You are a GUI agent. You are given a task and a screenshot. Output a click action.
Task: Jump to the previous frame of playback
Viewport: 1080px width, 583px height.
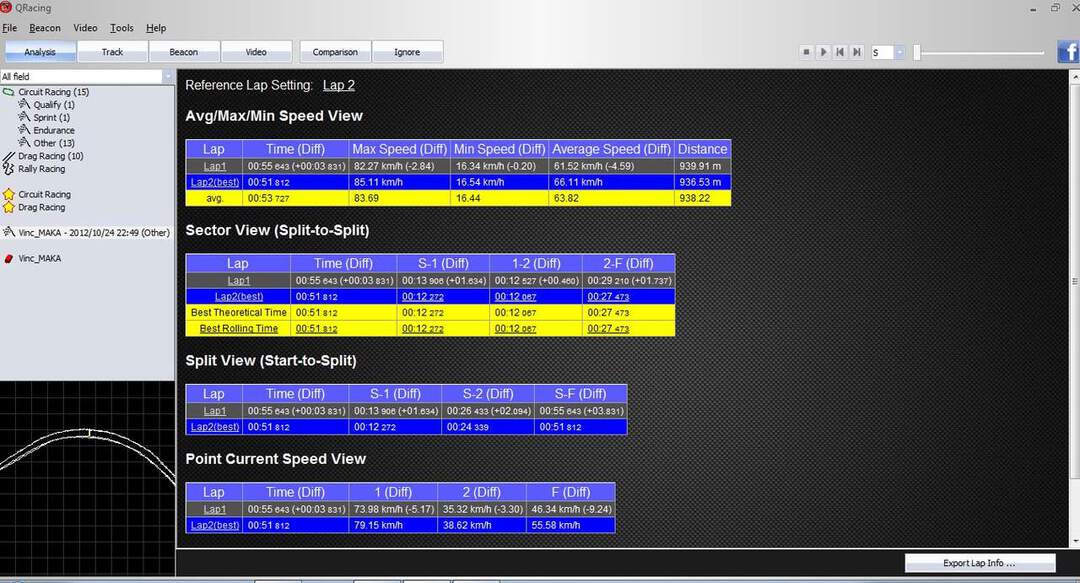point(840,52)
